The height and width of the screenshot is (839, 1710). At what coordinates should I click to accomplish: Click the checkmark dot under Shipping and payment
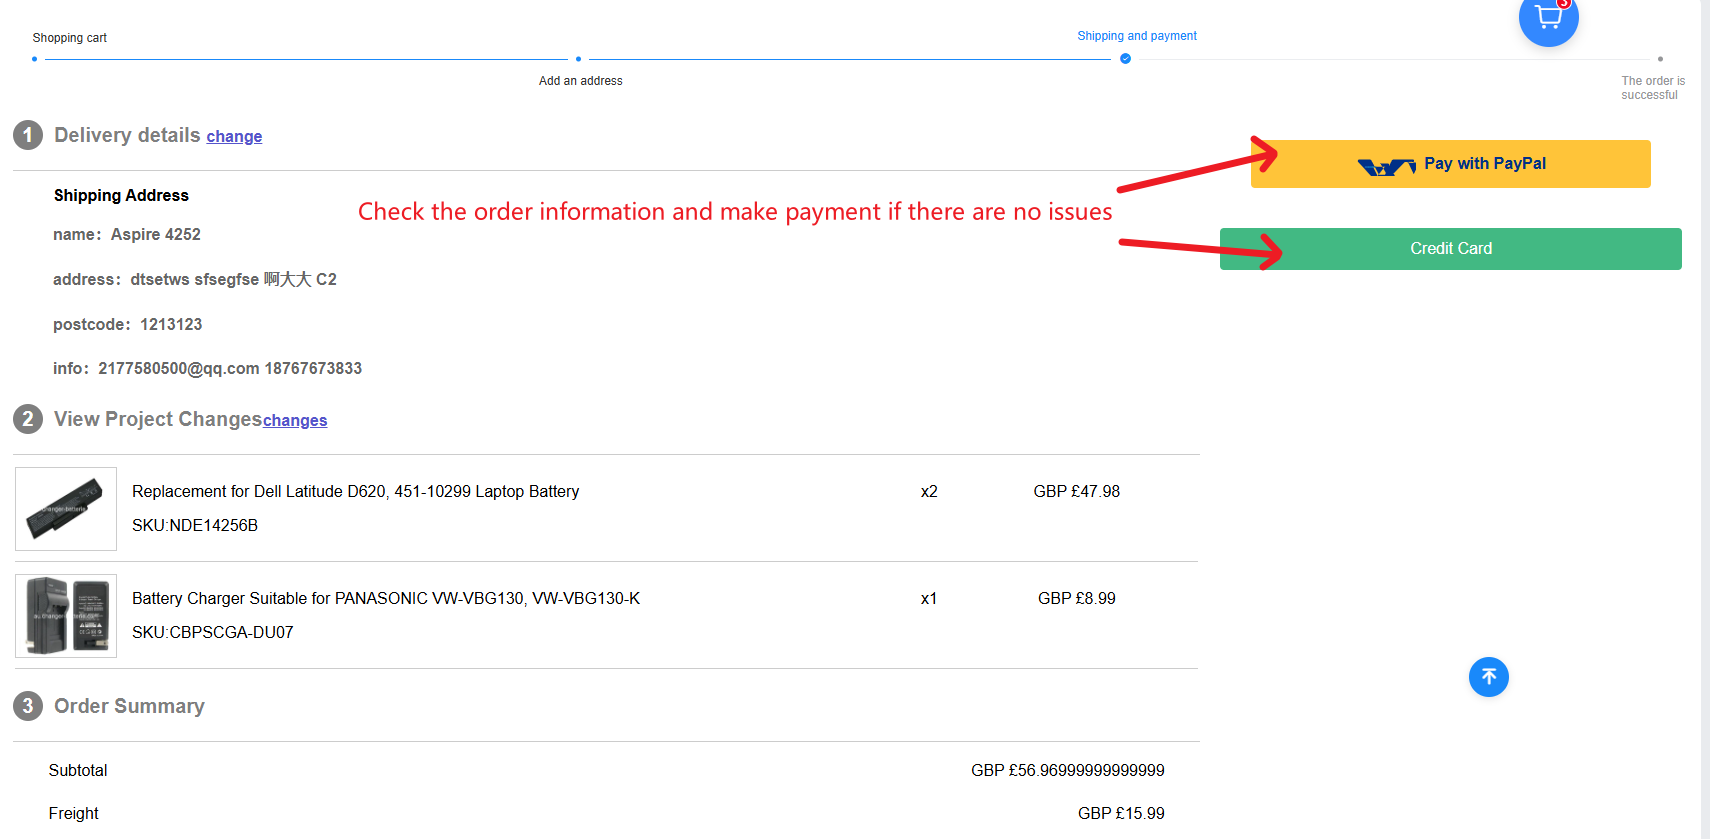pyautogui.click(x=1125, y=59)
